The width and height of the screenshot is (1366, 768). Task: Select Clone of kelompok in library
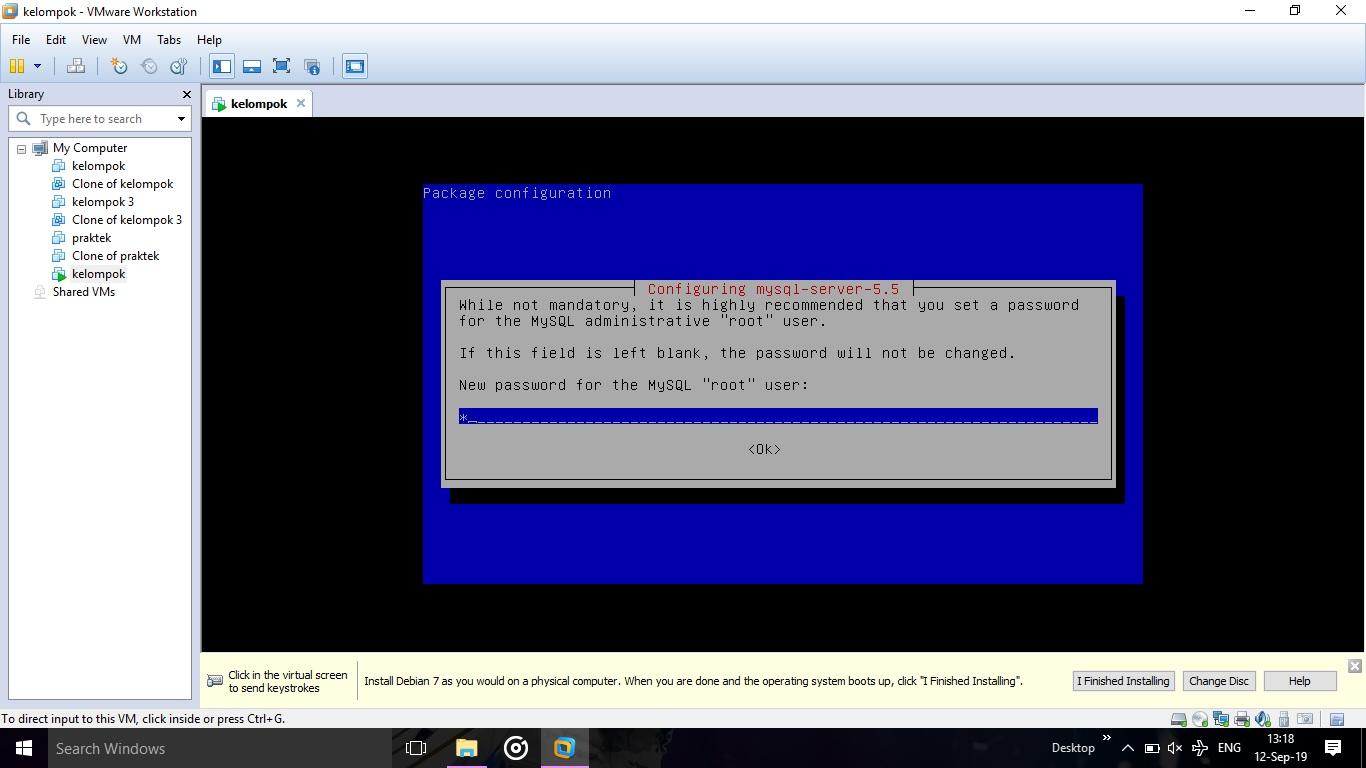pos(122,184)
